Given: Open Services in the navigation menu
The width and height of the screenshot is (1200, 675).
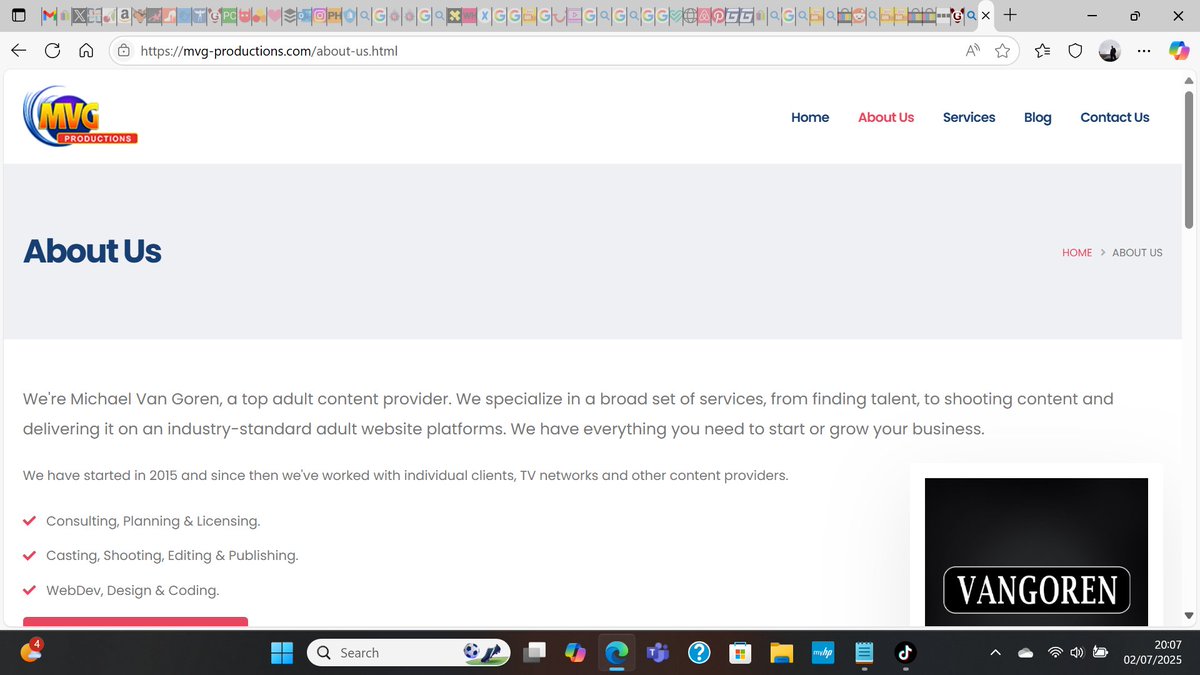Looking at the screenshot, I should click(x=969, y=117).
